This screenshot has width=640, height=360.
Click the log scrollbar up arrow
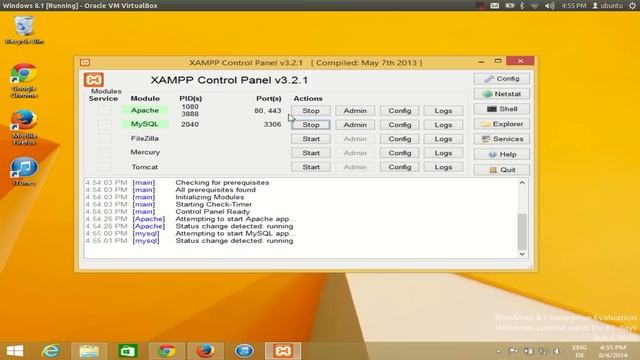tap(522, 182)
